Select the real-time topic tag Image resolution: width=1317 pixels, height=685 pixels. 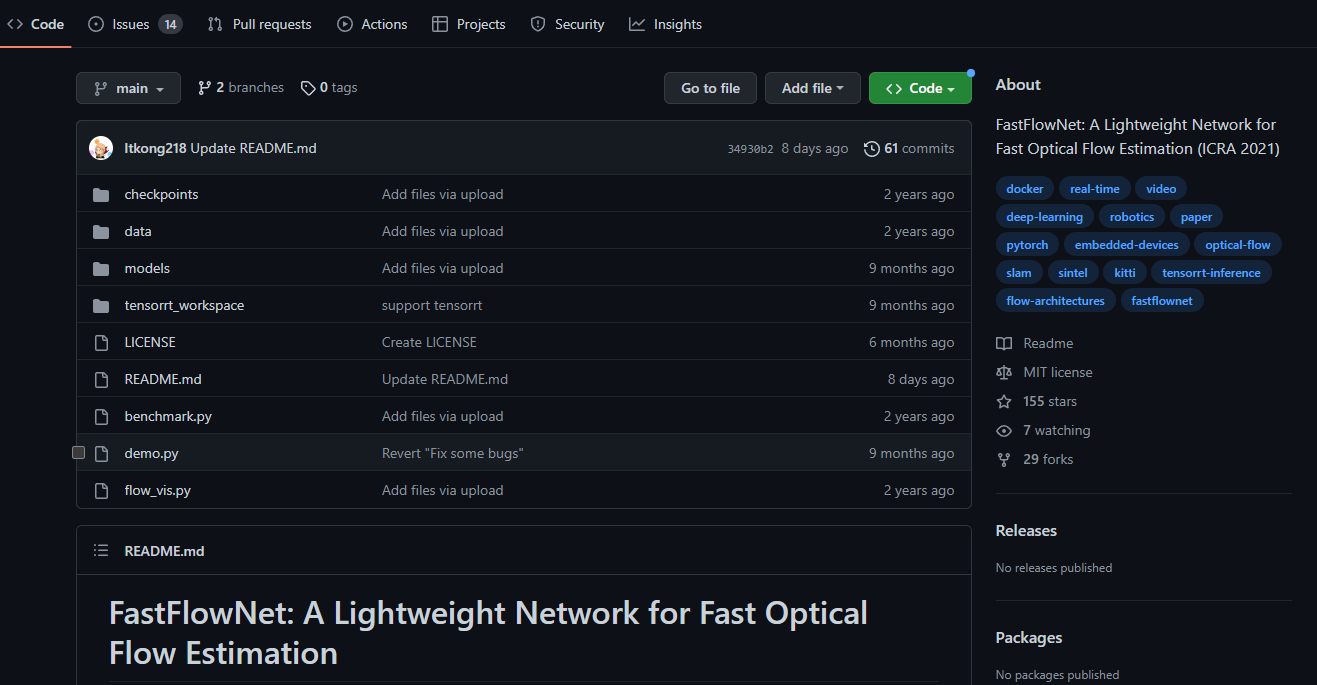(1095, 188)
